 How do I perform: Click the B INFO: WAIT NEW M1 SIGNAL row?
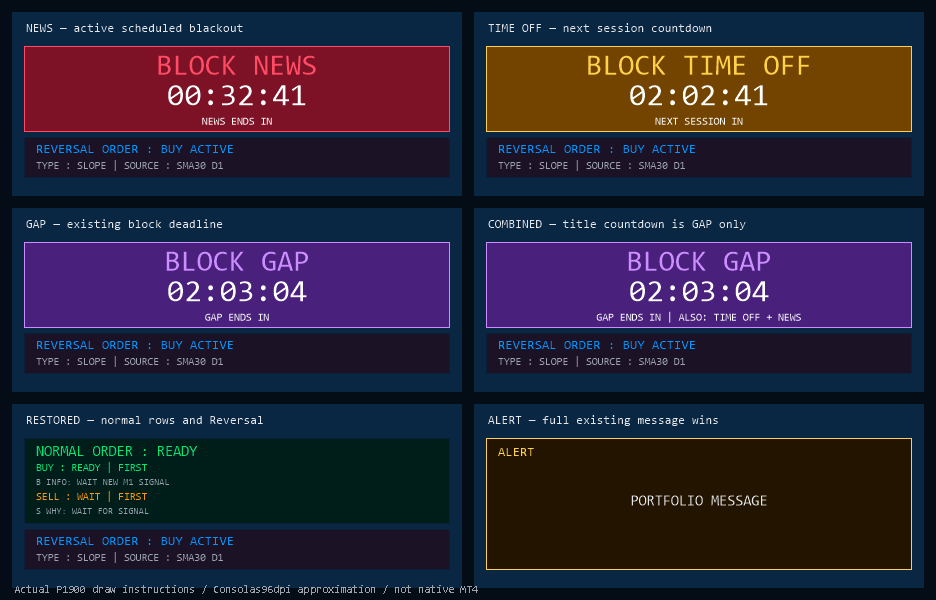coord(103,482)
